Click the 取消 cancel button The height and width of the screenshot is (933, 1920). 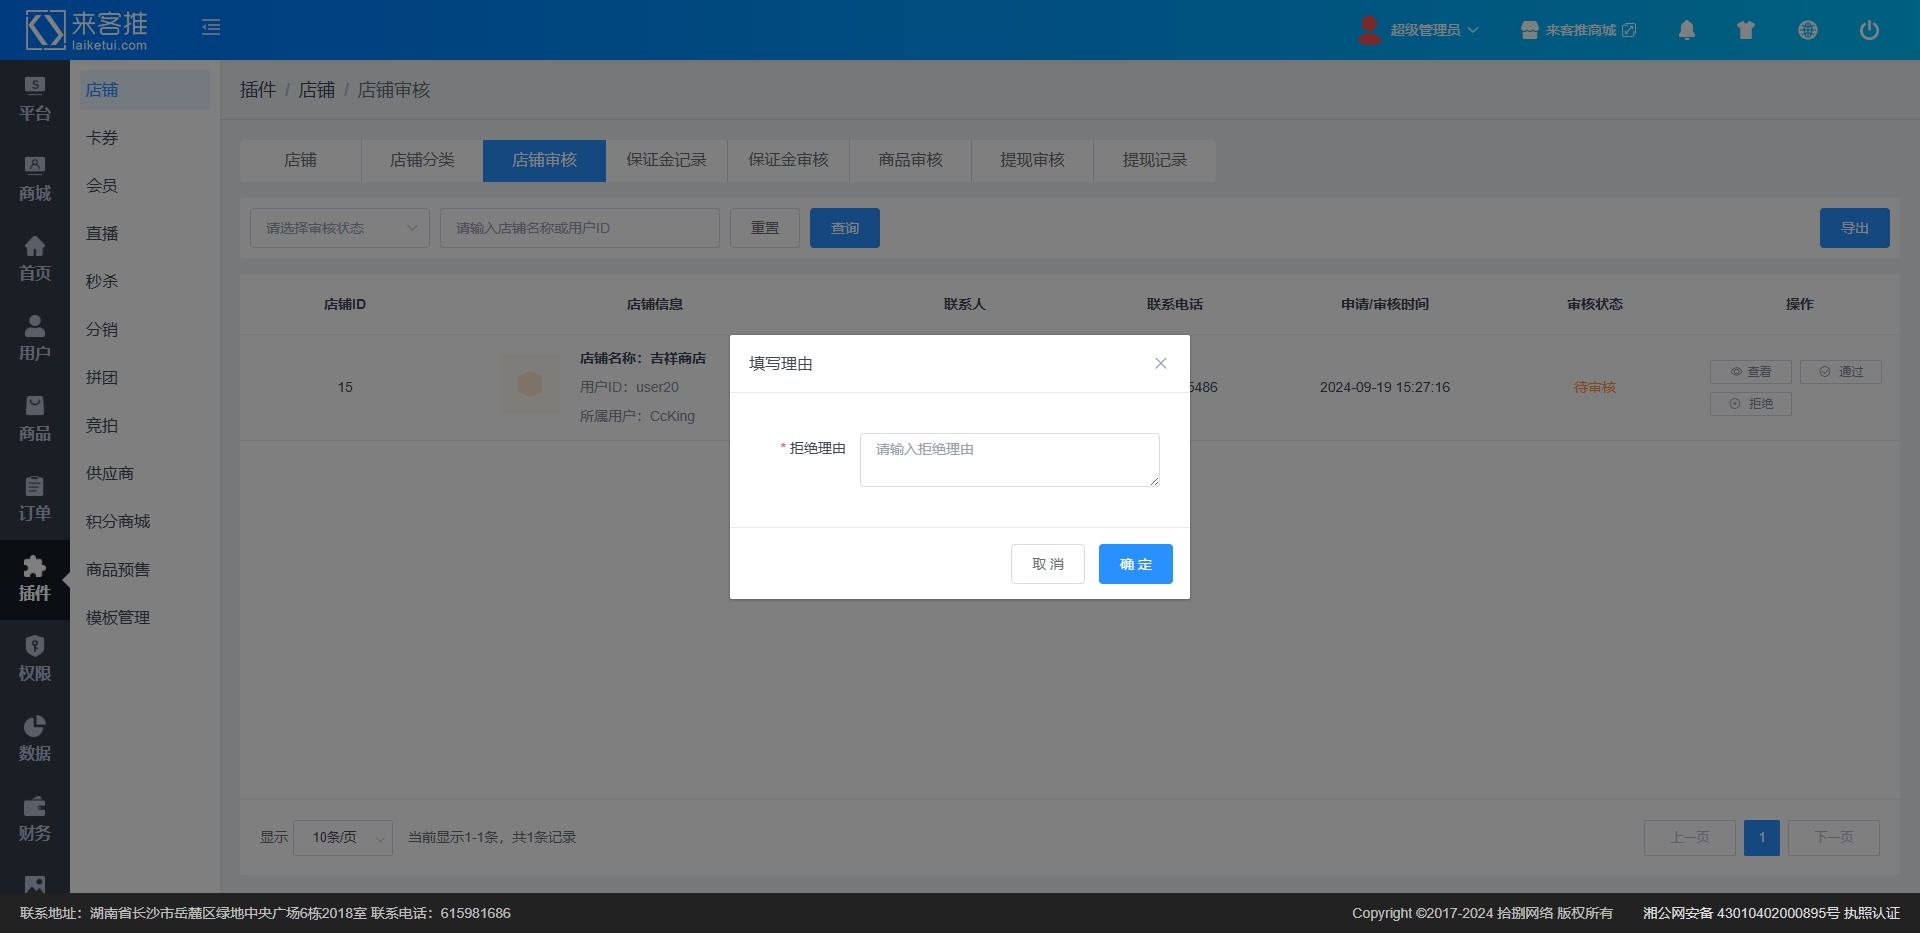tap(1047, 564)
